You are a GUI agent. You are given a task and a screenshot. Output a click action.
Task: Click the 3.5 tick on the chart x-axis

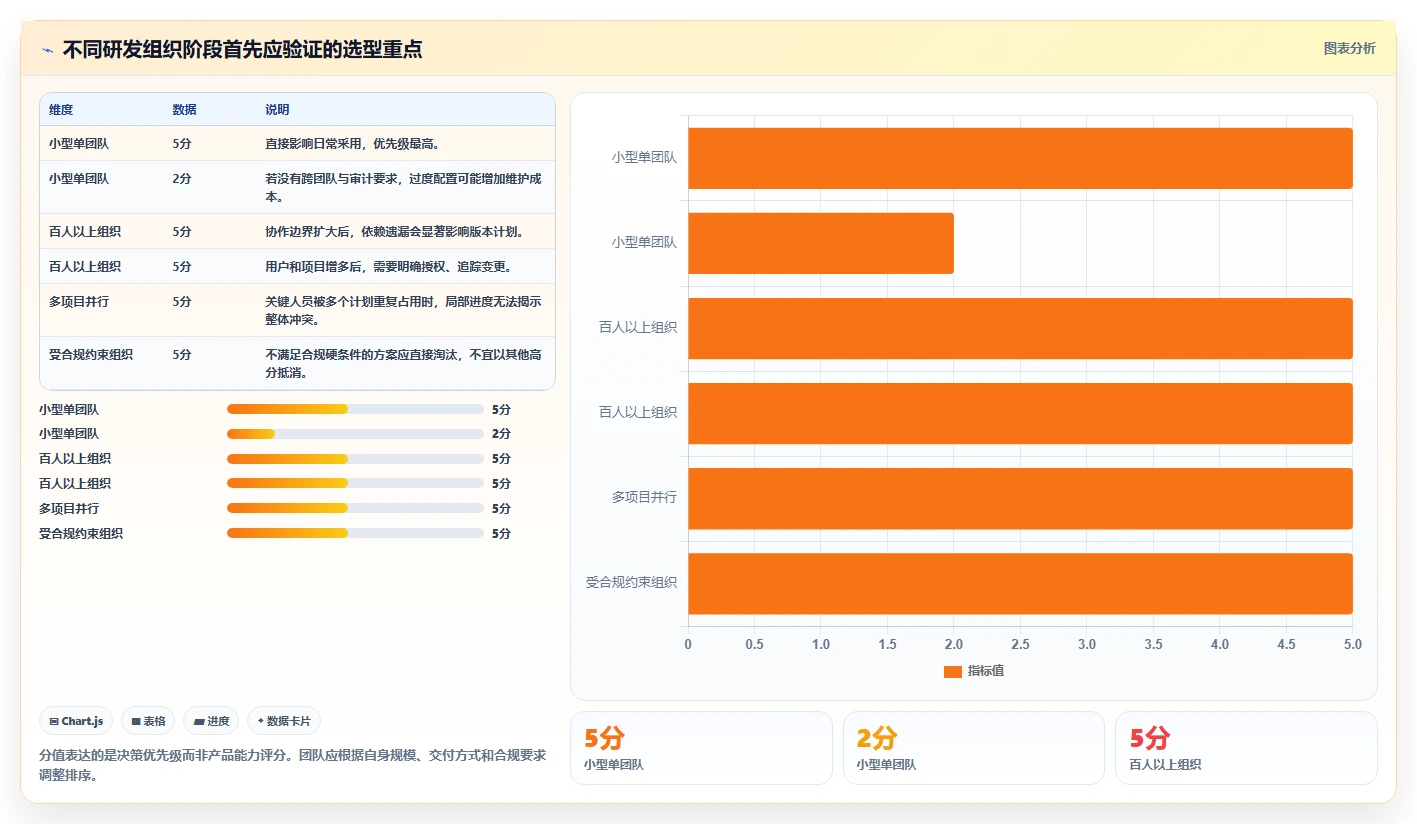1153,644
